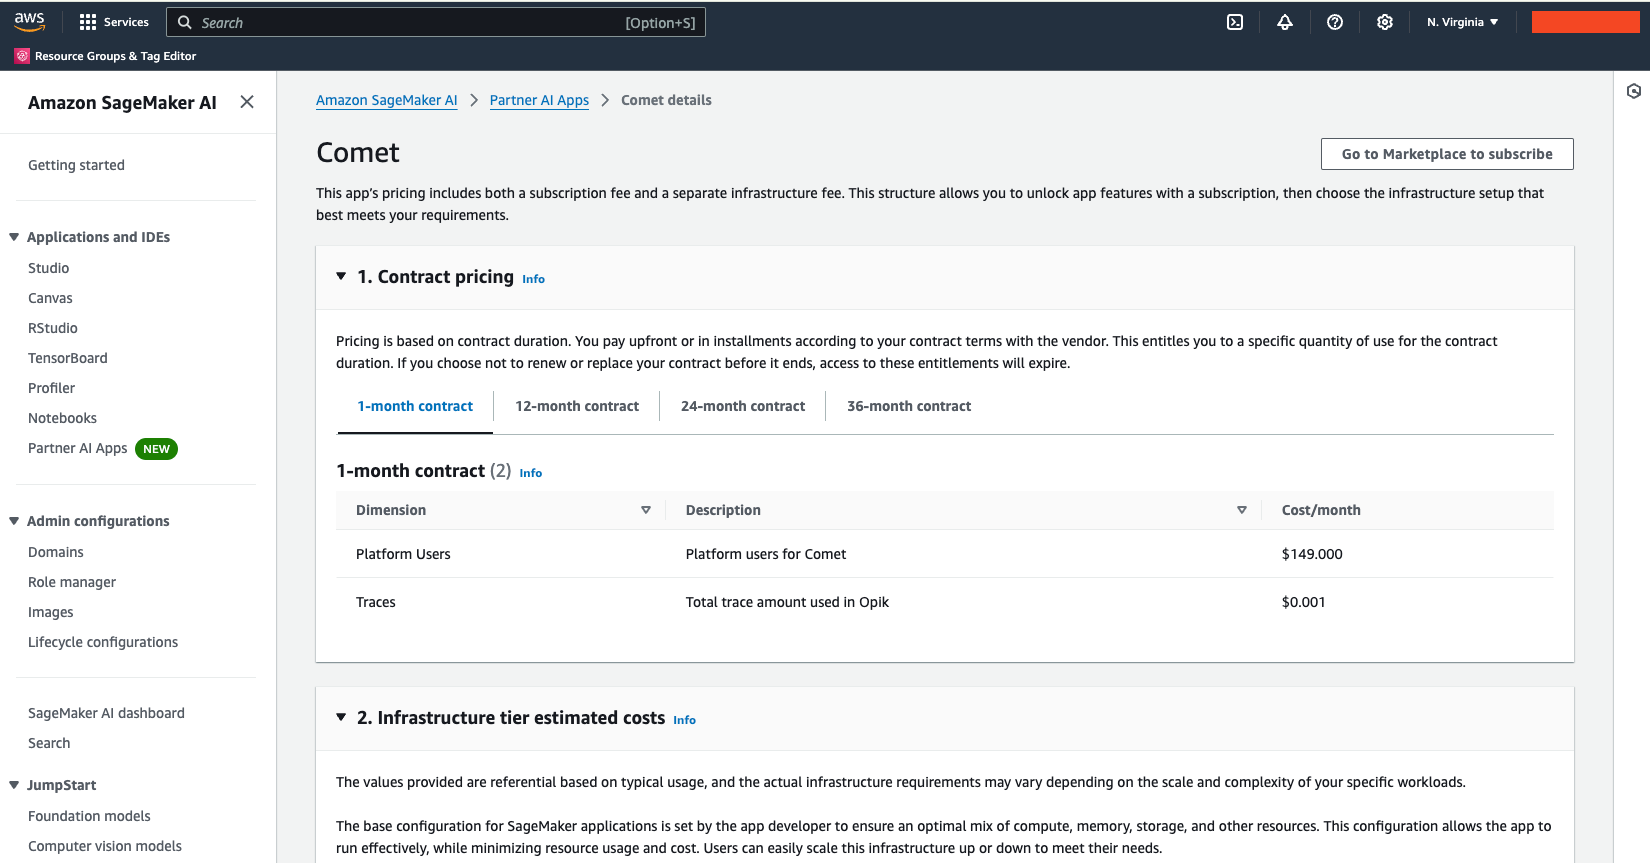Click the Resource Groups & Tag Editor icon

22,56
